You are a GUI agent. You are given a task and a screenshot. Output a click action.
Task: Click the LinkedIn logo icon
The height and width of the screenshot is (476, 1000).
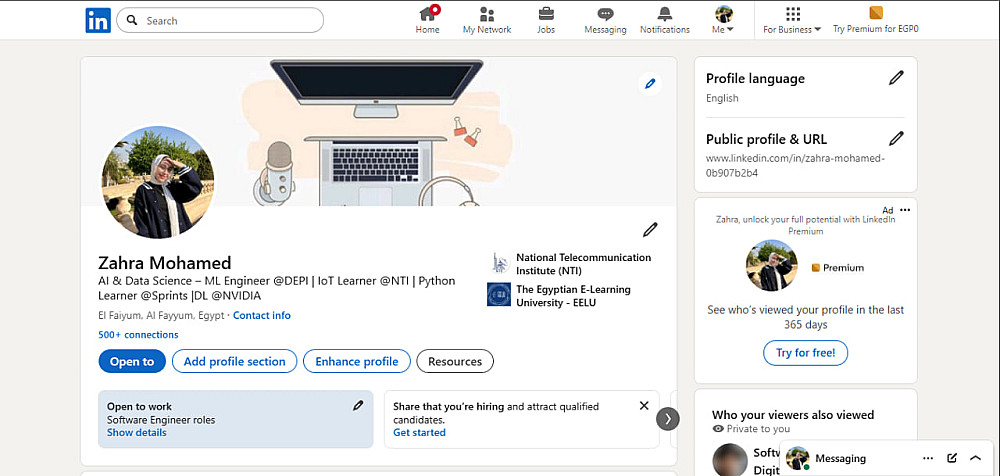tap(98, 20)
